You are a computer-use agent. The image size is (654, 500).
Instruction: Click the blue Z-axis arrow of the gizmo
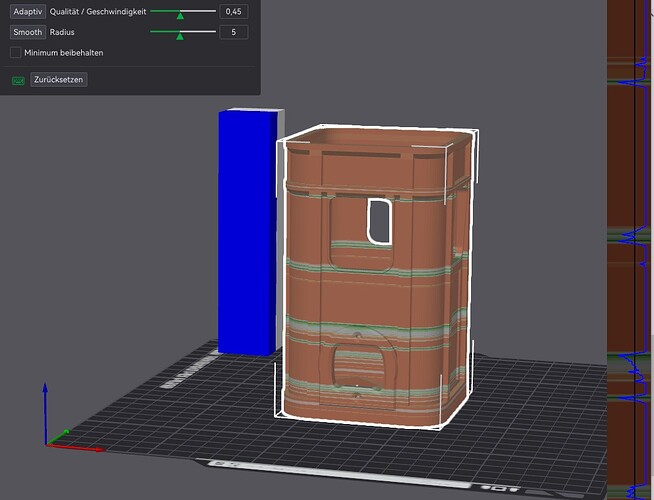(45, 412)
